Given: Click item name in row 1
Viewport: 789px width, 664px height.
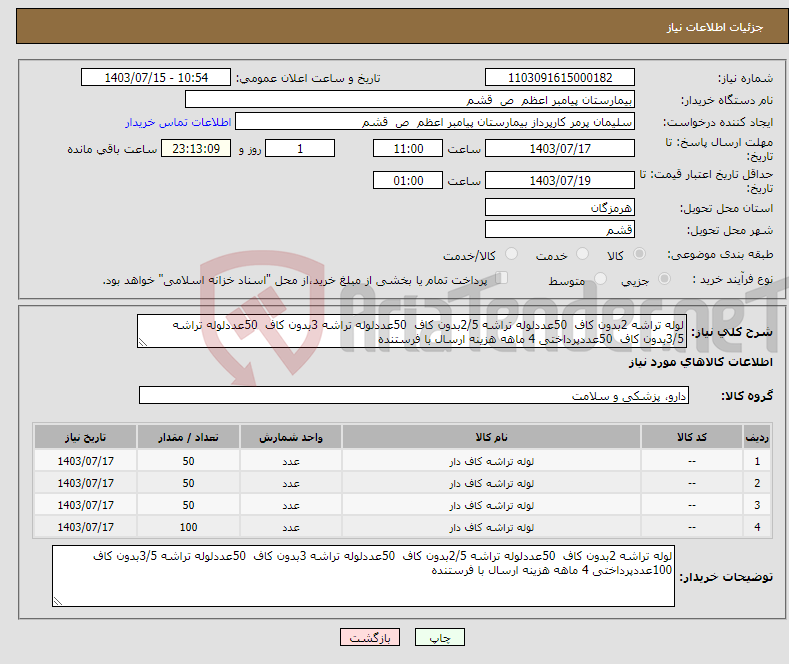Looking at the screenshot, I should point(491,461).
